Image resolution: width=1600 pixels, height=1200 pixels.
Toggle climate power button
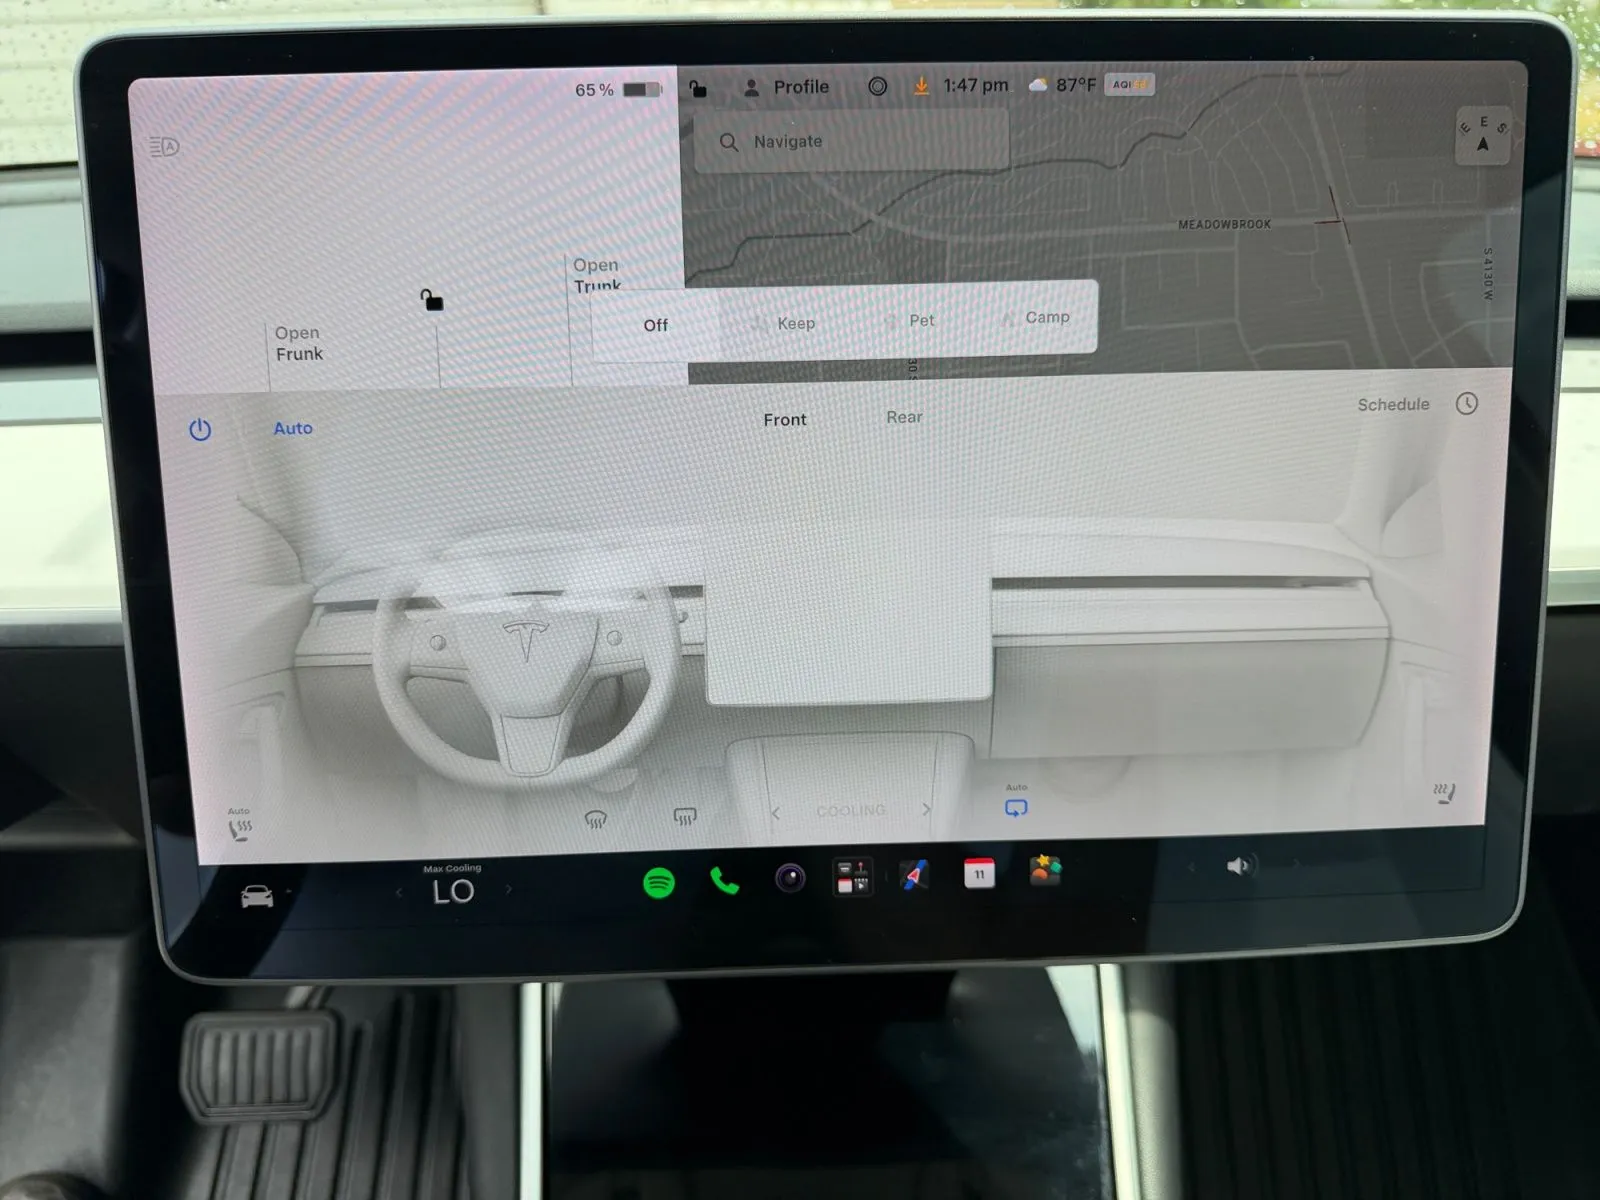point(200,430)
